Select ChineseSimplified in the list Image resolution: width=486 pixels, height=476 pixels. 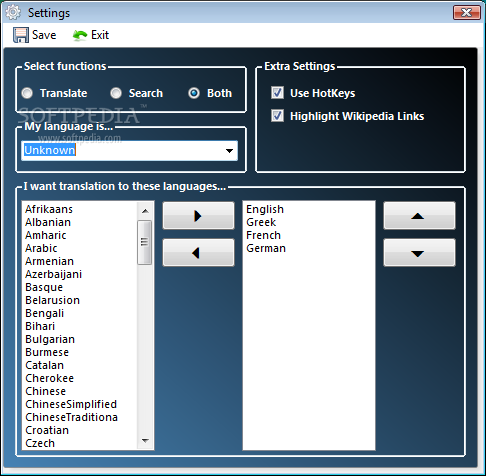click(x=71, y=404)
